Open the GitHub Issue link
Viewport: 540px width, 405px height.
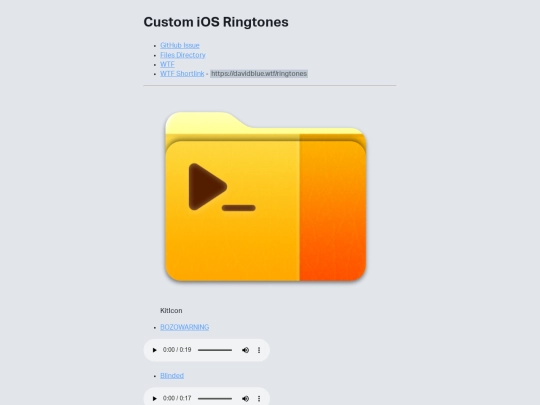click(x=180, y=45)
